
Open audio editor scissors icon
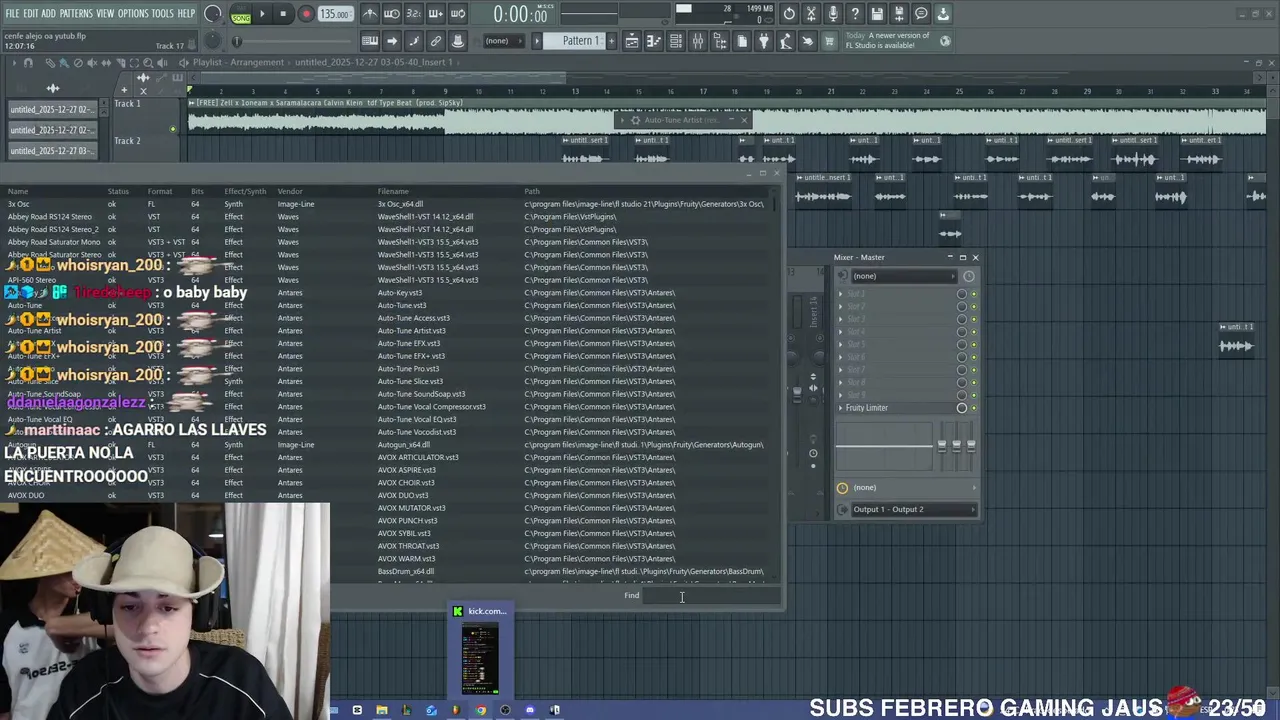point(811,14)
